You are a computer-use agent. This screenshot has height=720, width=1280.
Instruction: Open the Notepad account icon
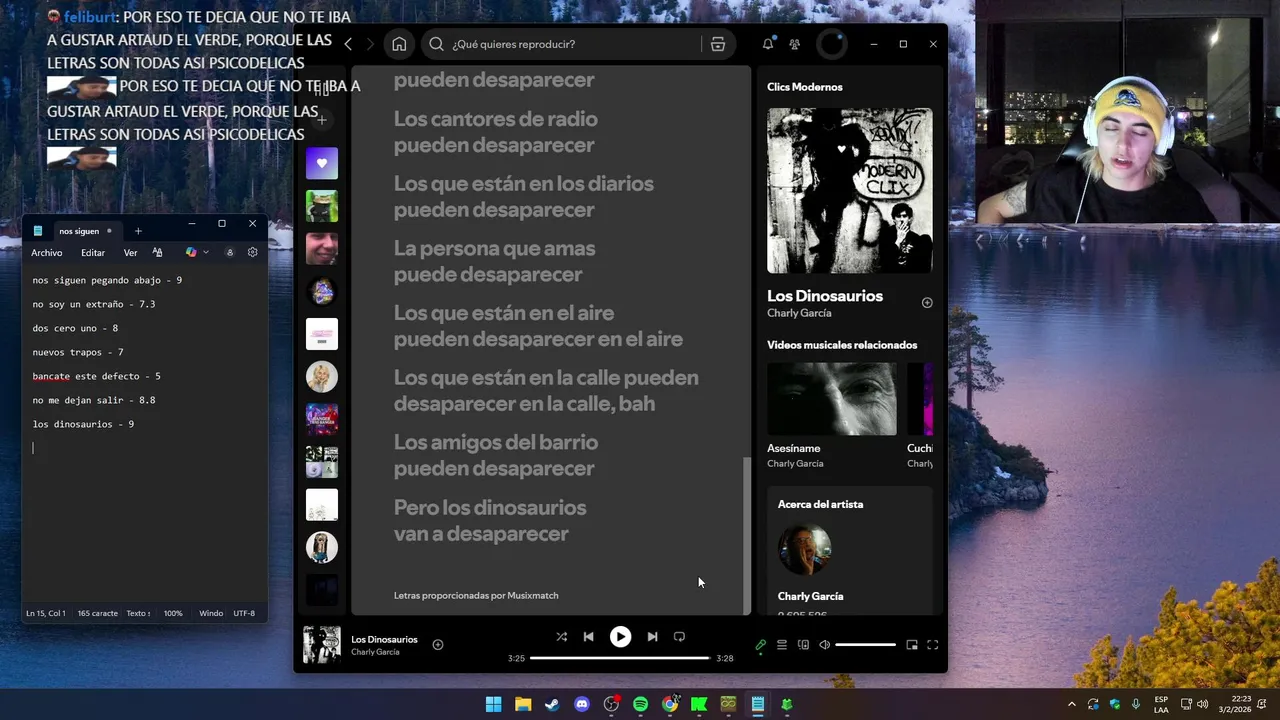click(x=230, y=253)
